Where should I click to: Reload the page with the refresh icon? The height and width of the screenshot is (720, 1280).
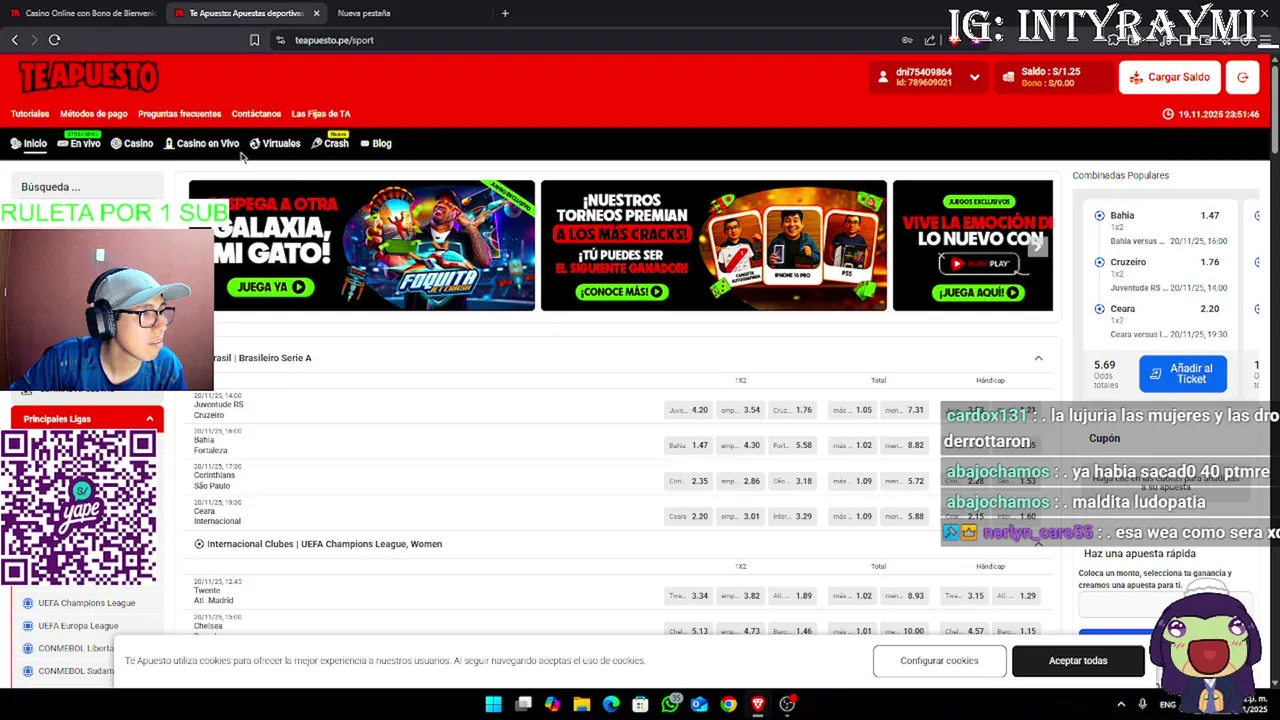click(x=54, y=40)
